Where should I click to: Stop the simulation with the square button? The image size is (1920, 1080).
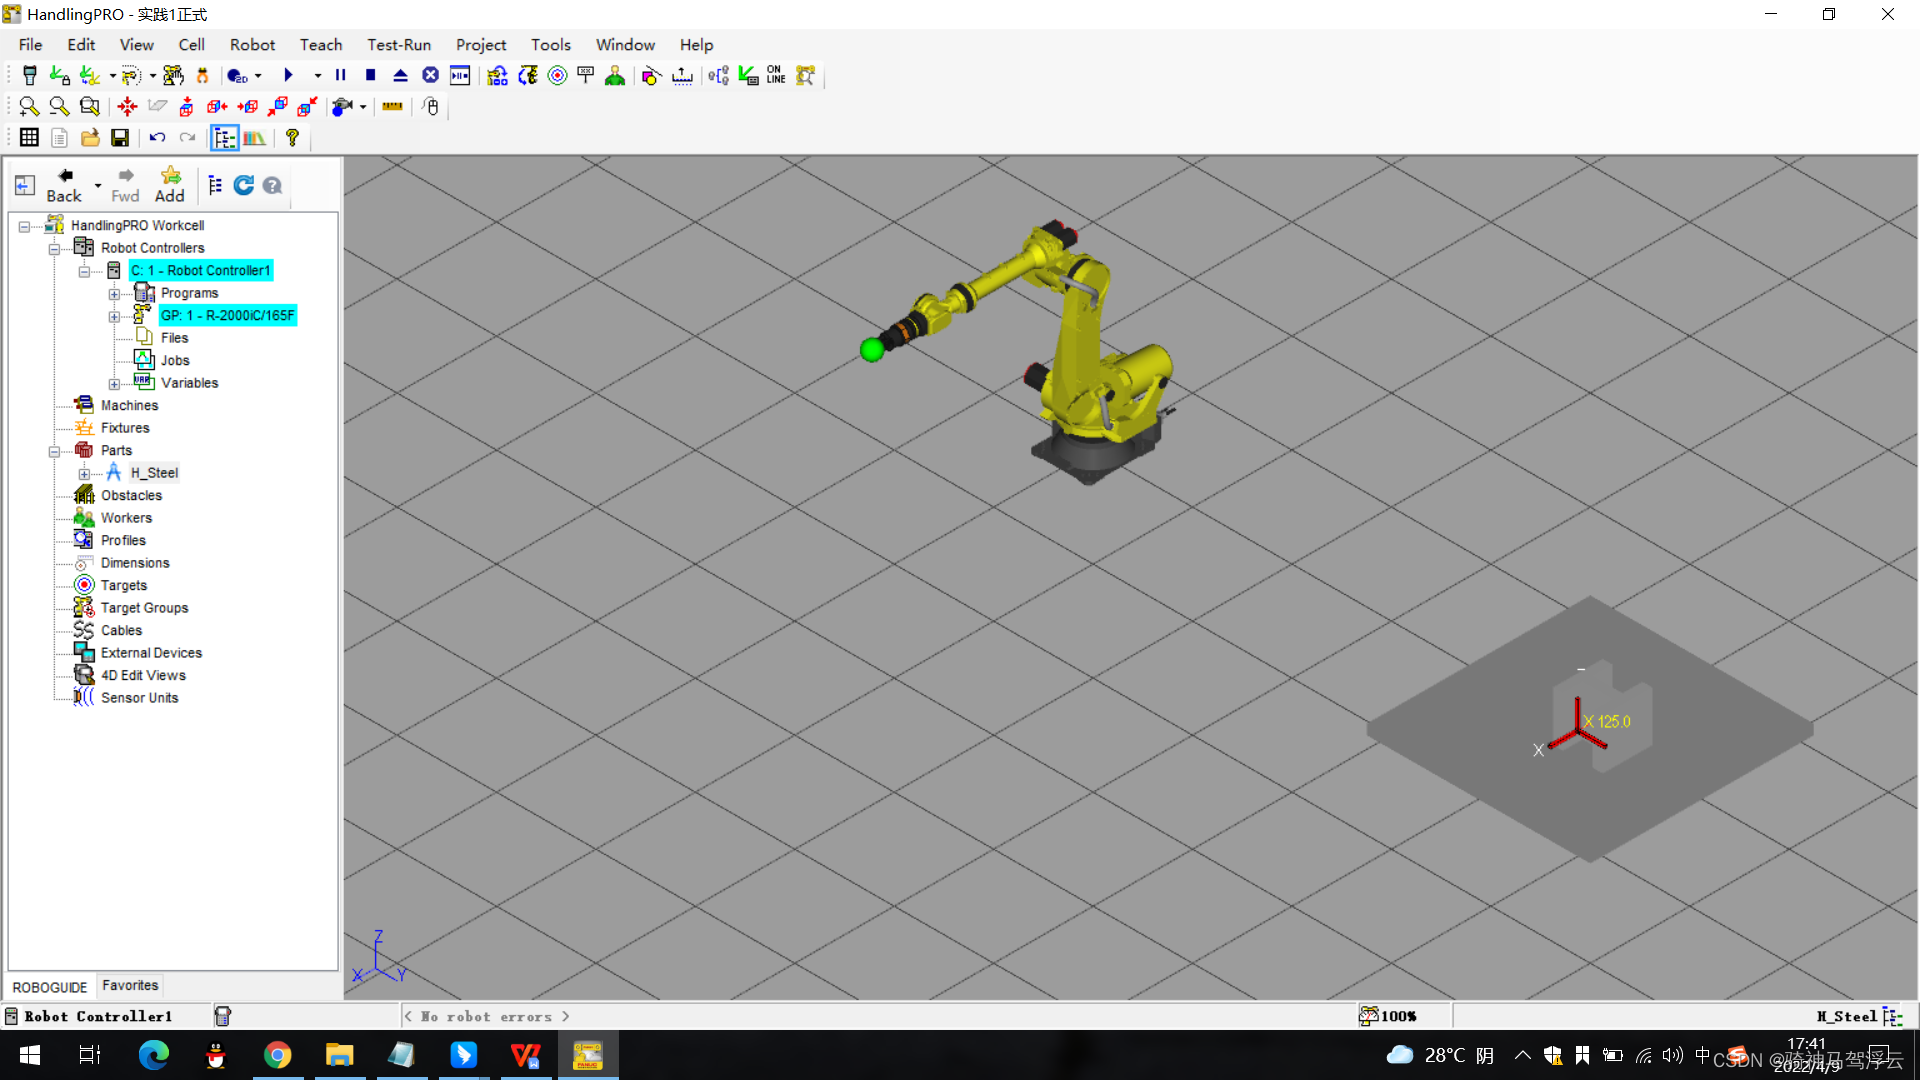click(370, 76)
